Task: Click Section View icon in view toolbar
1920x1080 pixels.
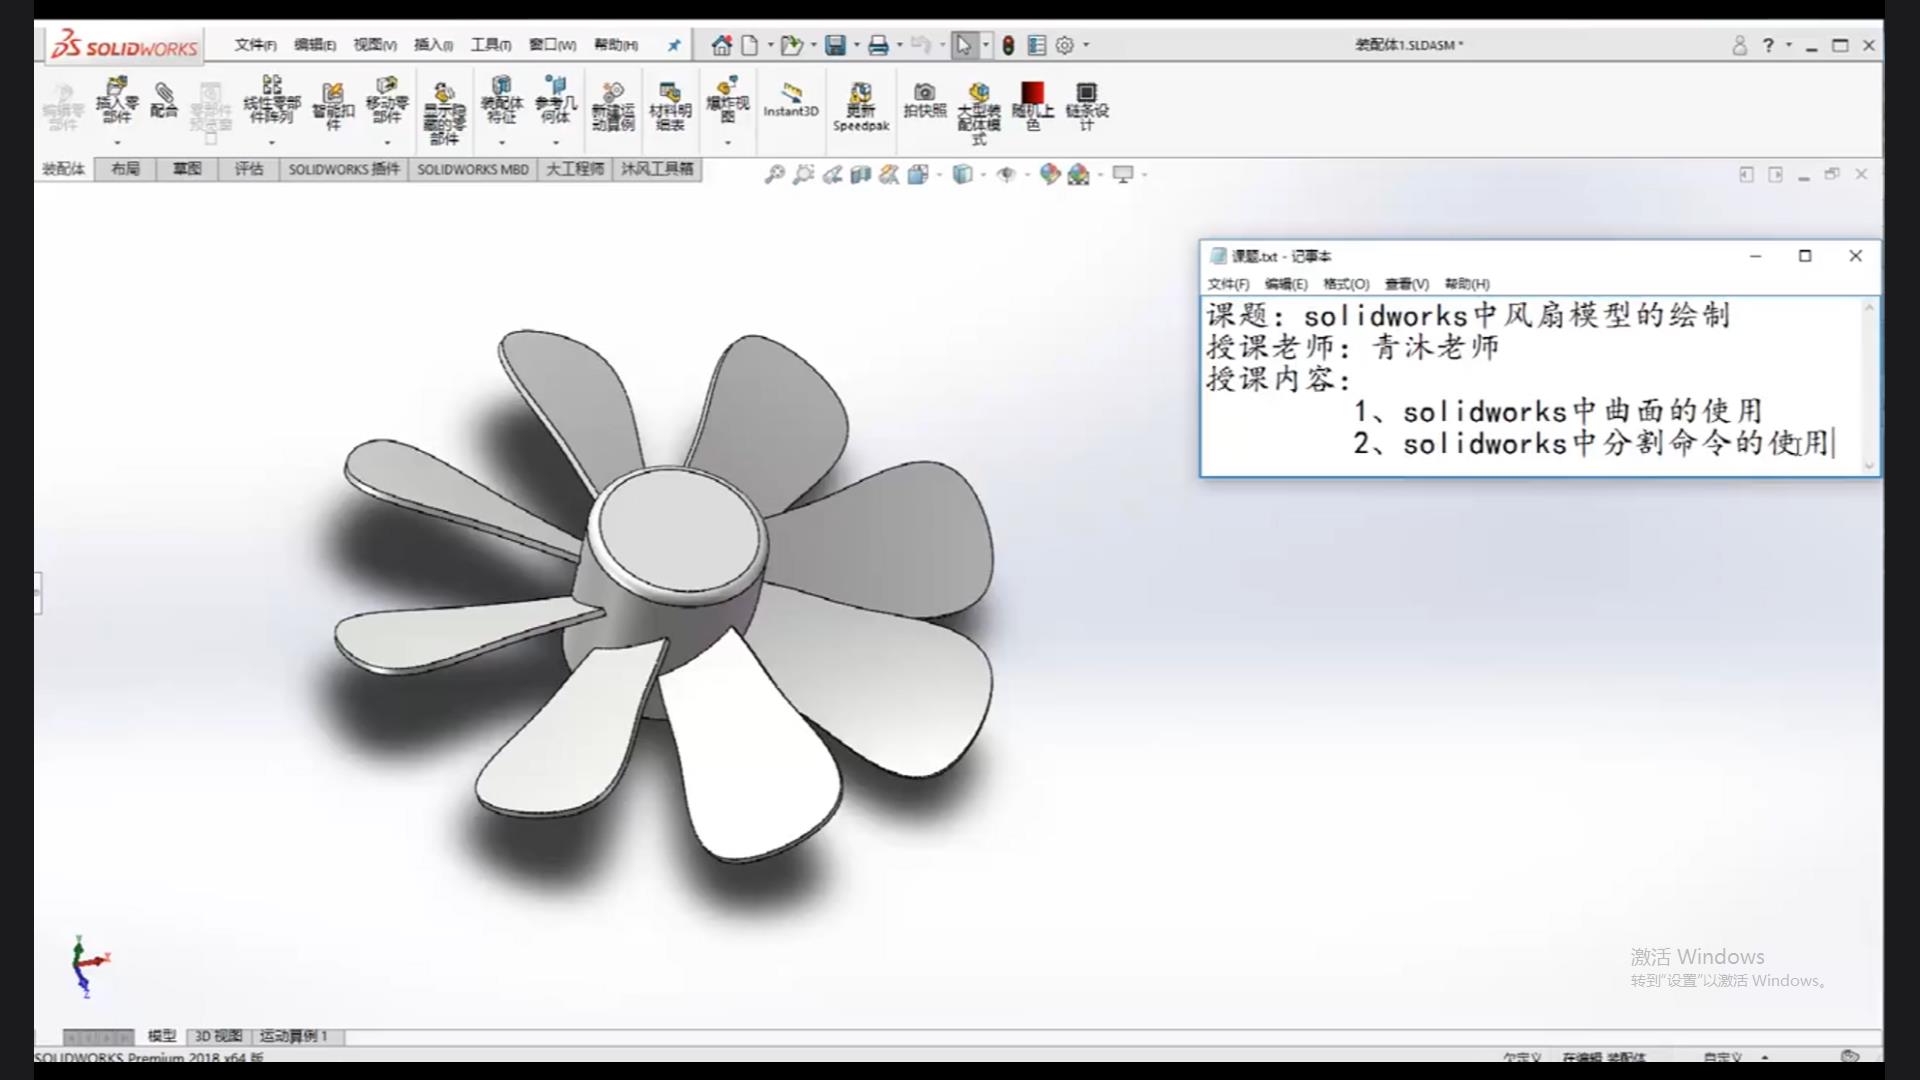Action: pos(861,175)
